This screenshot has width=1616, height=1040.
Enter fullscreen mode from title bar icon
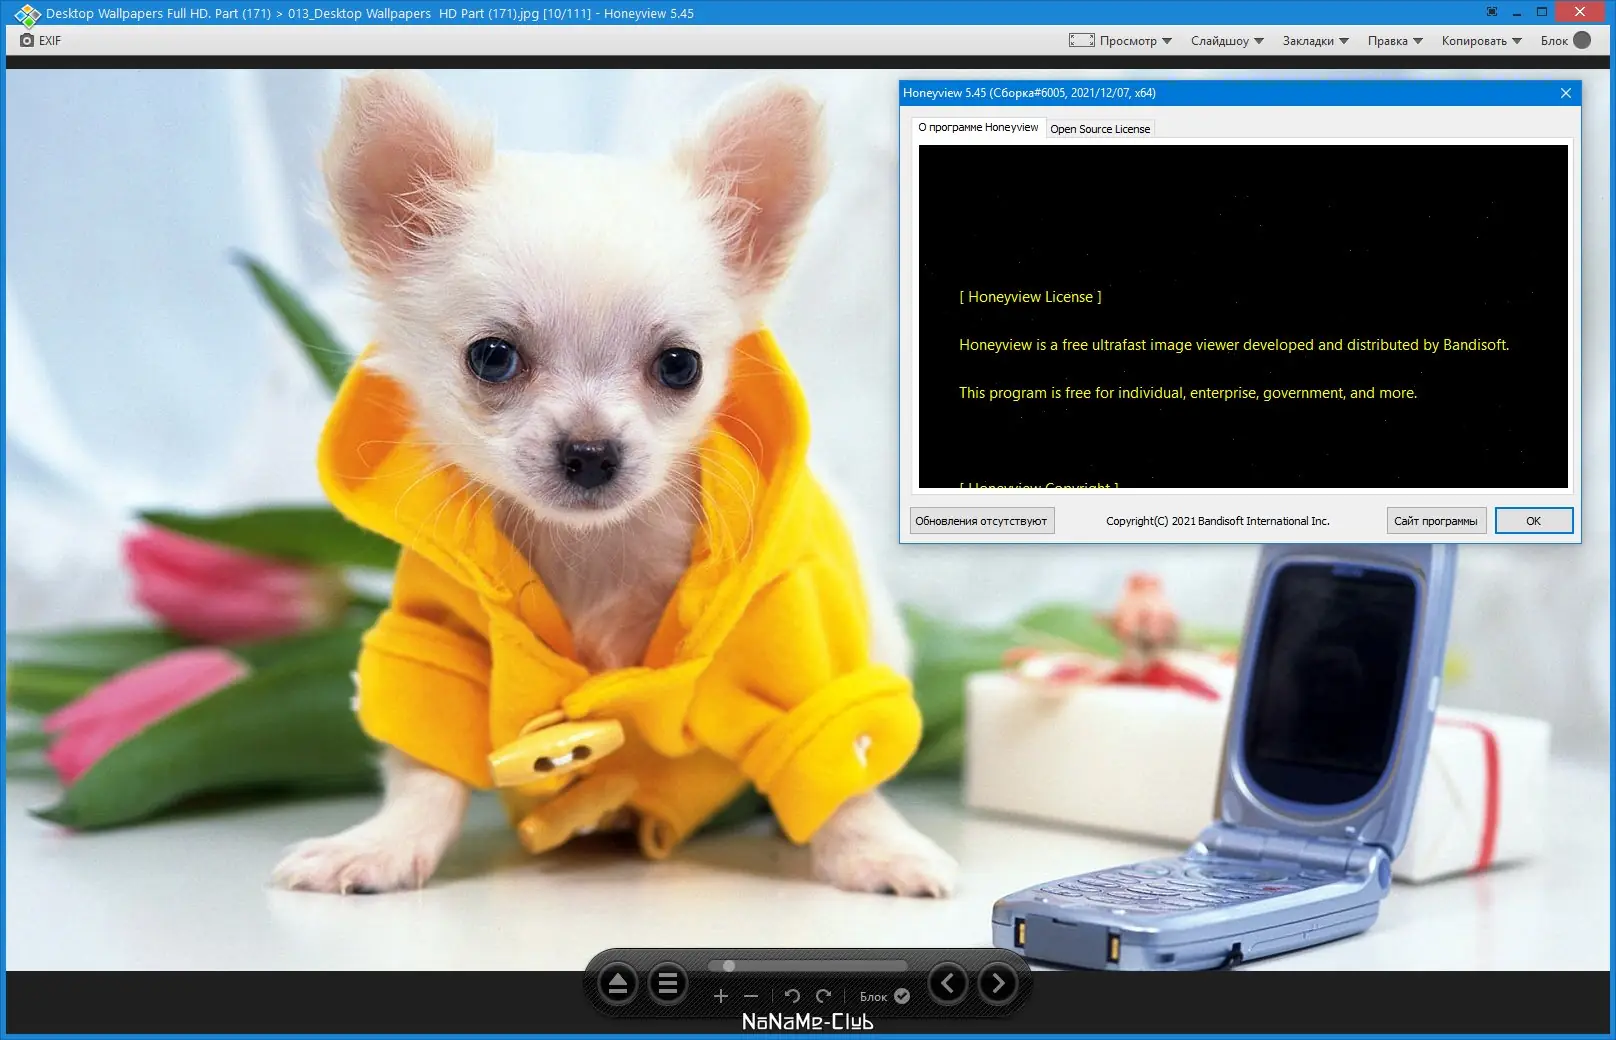click(1492, 13)
